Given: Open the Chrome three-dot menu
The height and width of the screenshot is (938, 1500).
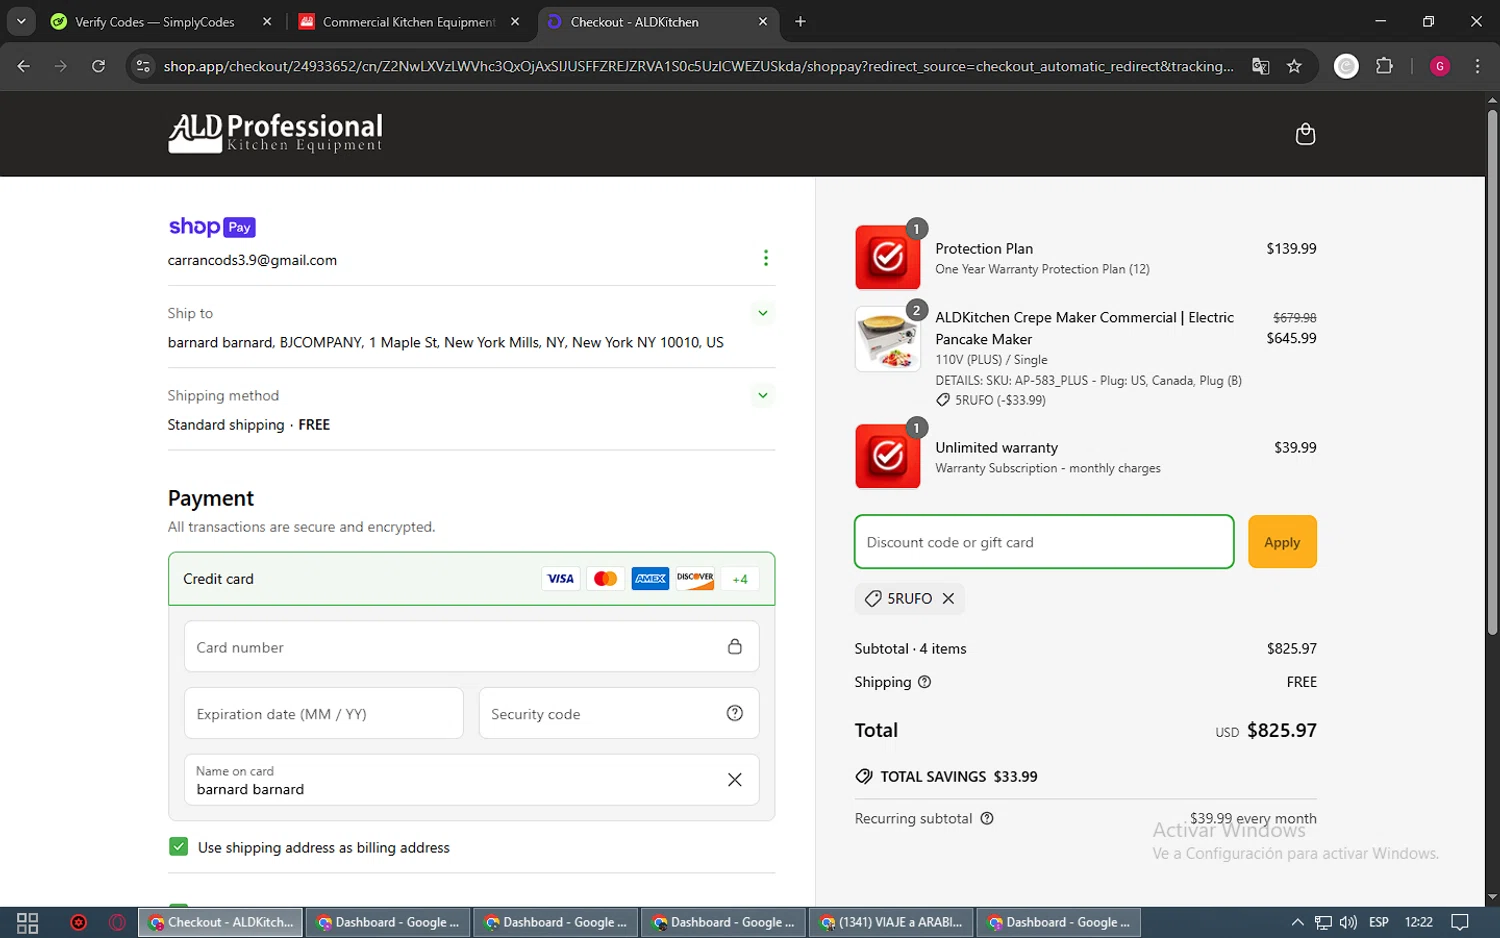Looking at the screenshot, I should click(1477, 66).
